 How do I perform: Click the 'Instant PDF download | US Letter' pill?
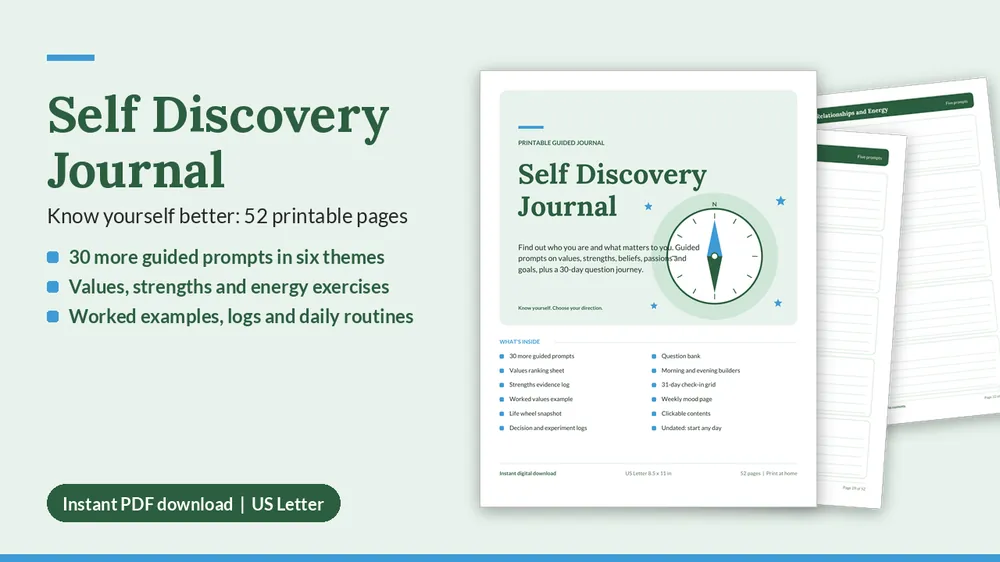click(x=193, y=503)
